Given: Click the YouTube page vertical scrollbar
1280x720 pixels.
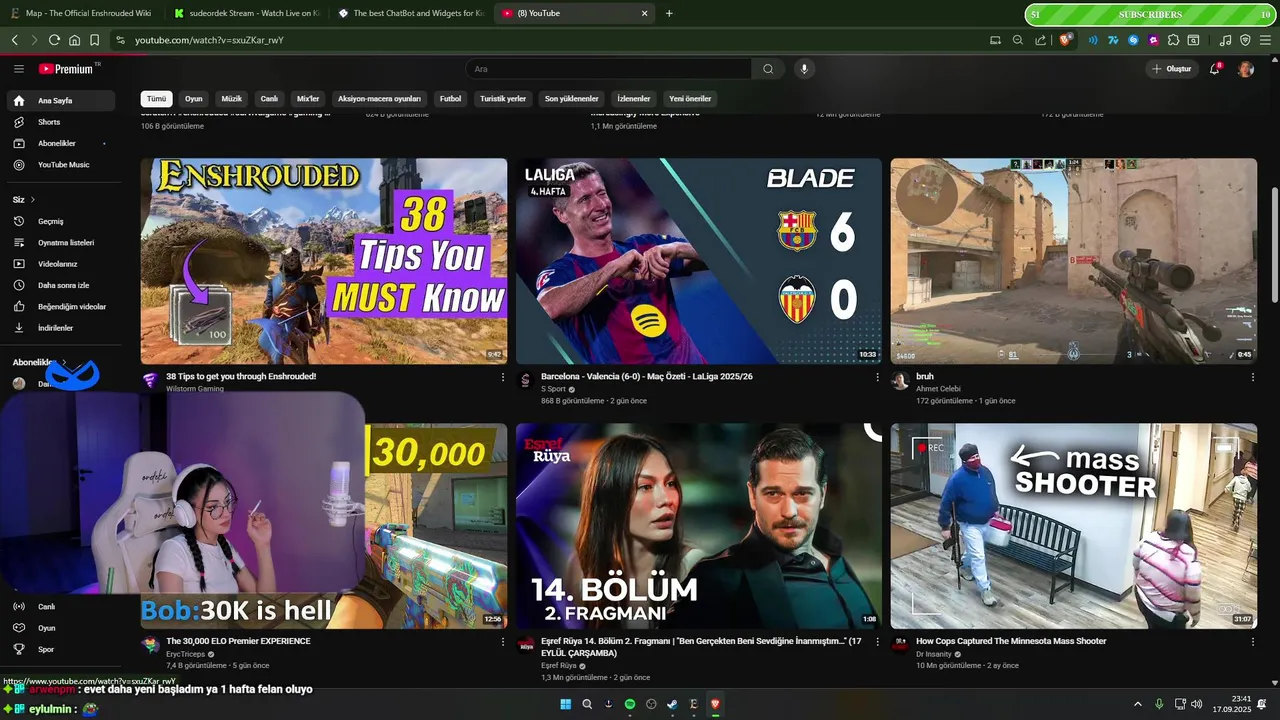Looking at the screenshot, I should 1274,245.
